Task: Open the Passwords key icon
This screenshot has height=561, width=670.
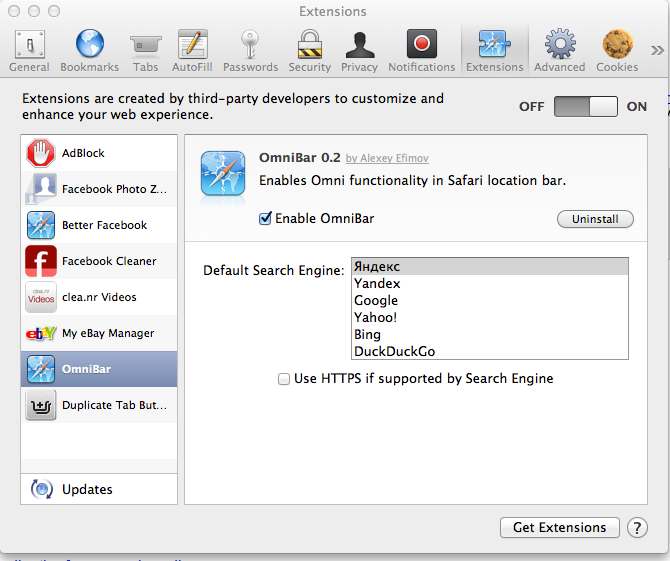Action: click(250, 44)
